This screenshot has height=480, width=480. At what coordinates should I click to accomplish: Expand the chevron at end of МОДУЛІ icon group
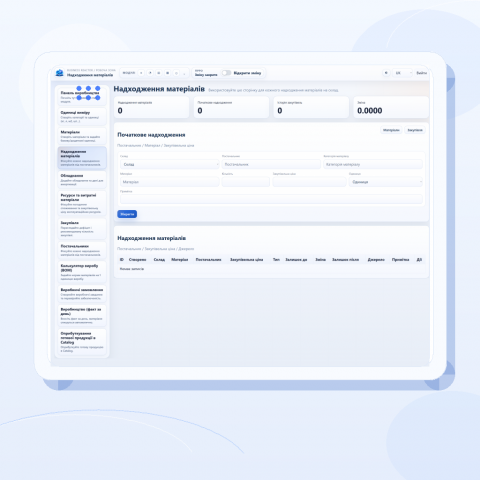click(x=185, y=73)
